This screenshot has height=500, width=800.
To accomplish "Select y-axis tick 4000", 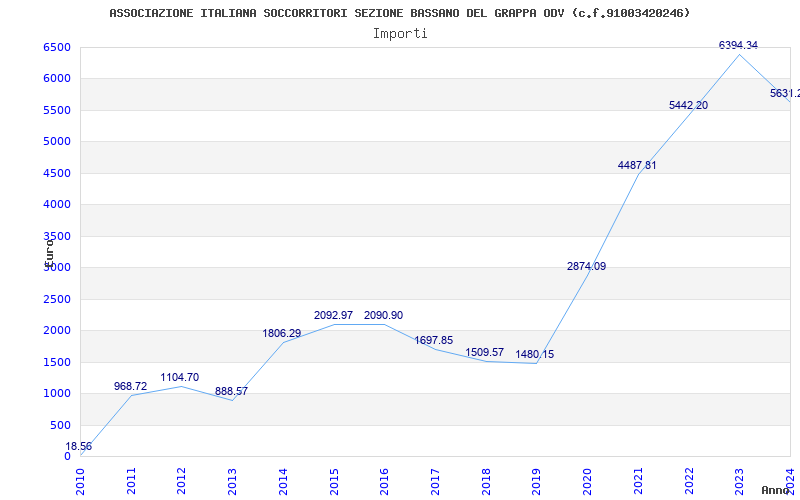I will pos(57,205).
